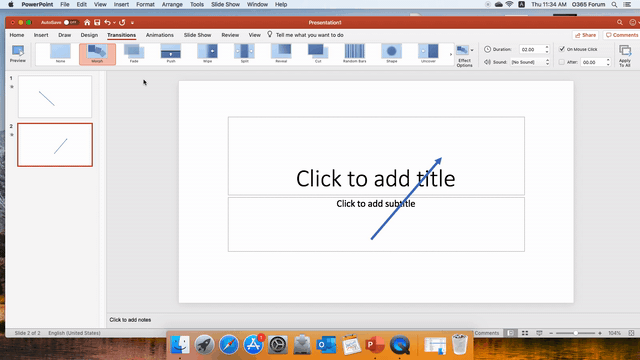Image resolution: width=640 pixels, height=360 pixels.
Task: Click the Home icon in title bar
Action: click(87, 22)
